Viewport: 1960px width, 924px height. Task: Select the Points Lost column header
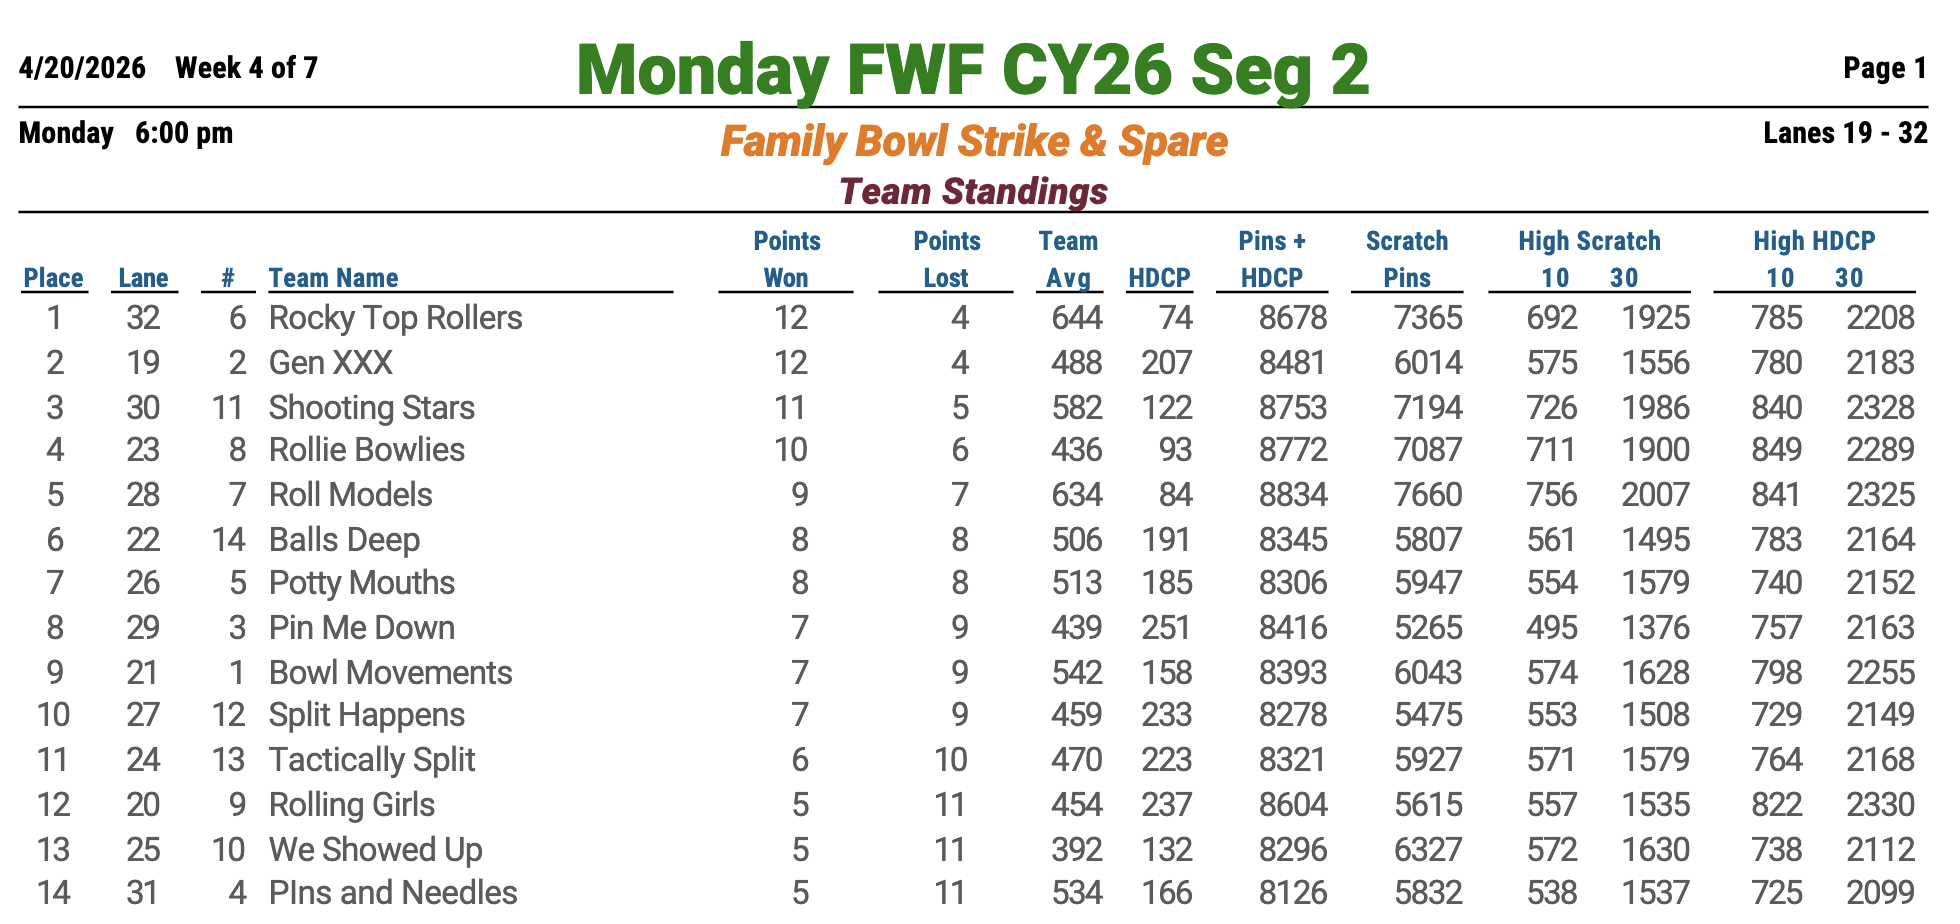tap(946, 259)
